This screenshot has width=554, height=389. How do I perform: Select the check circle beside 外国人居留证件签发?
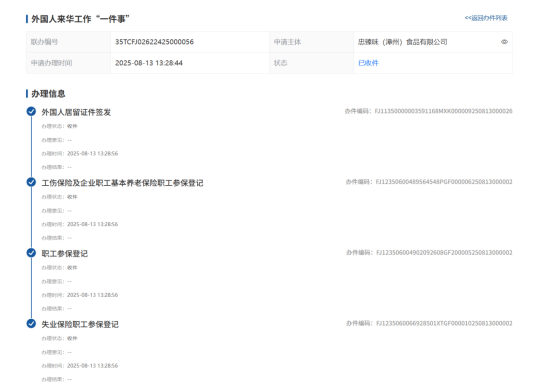tap(31, 112)
